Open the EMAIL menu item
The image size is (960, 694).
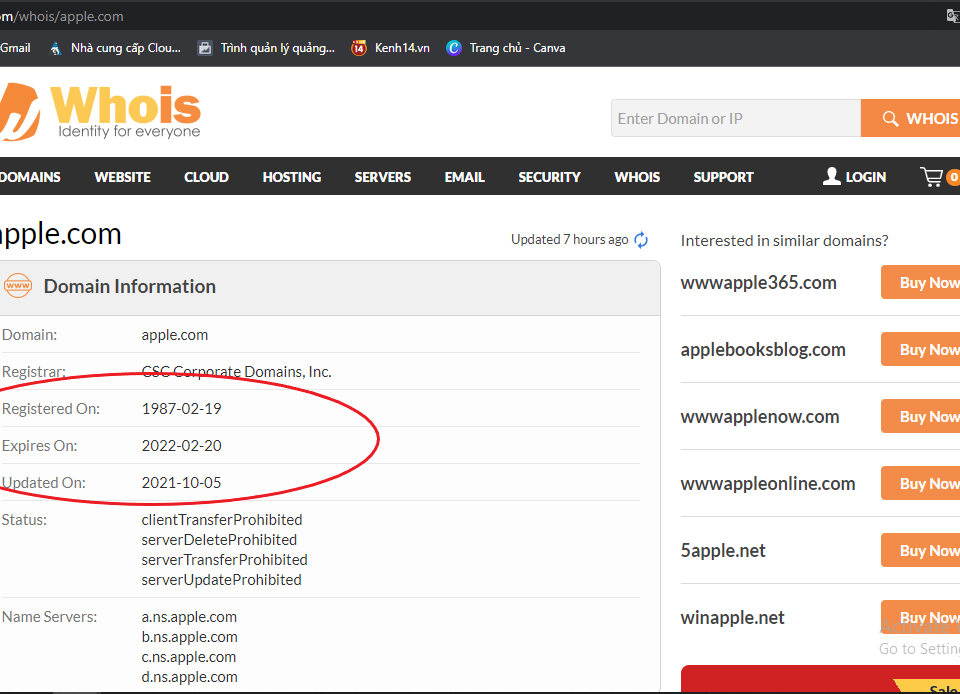click(465, 177)
